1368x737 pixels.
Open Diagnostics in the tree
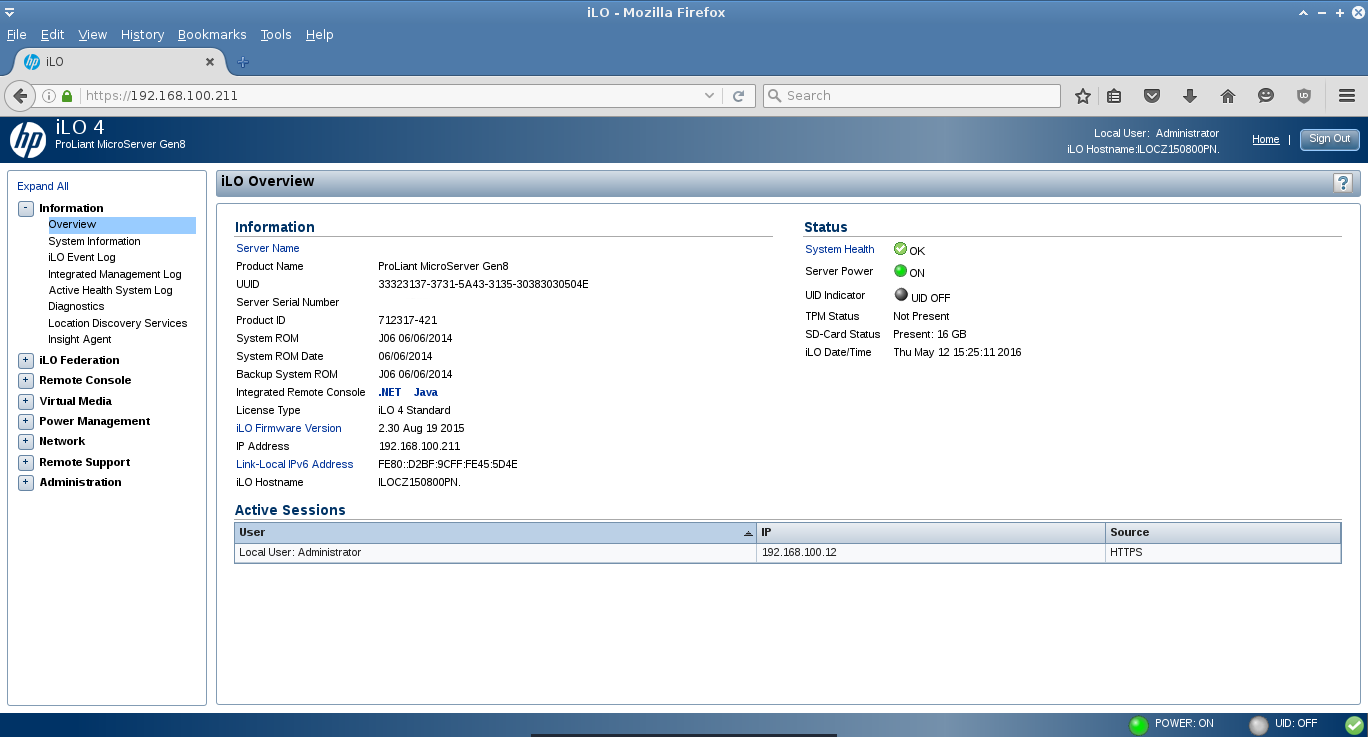76,306
